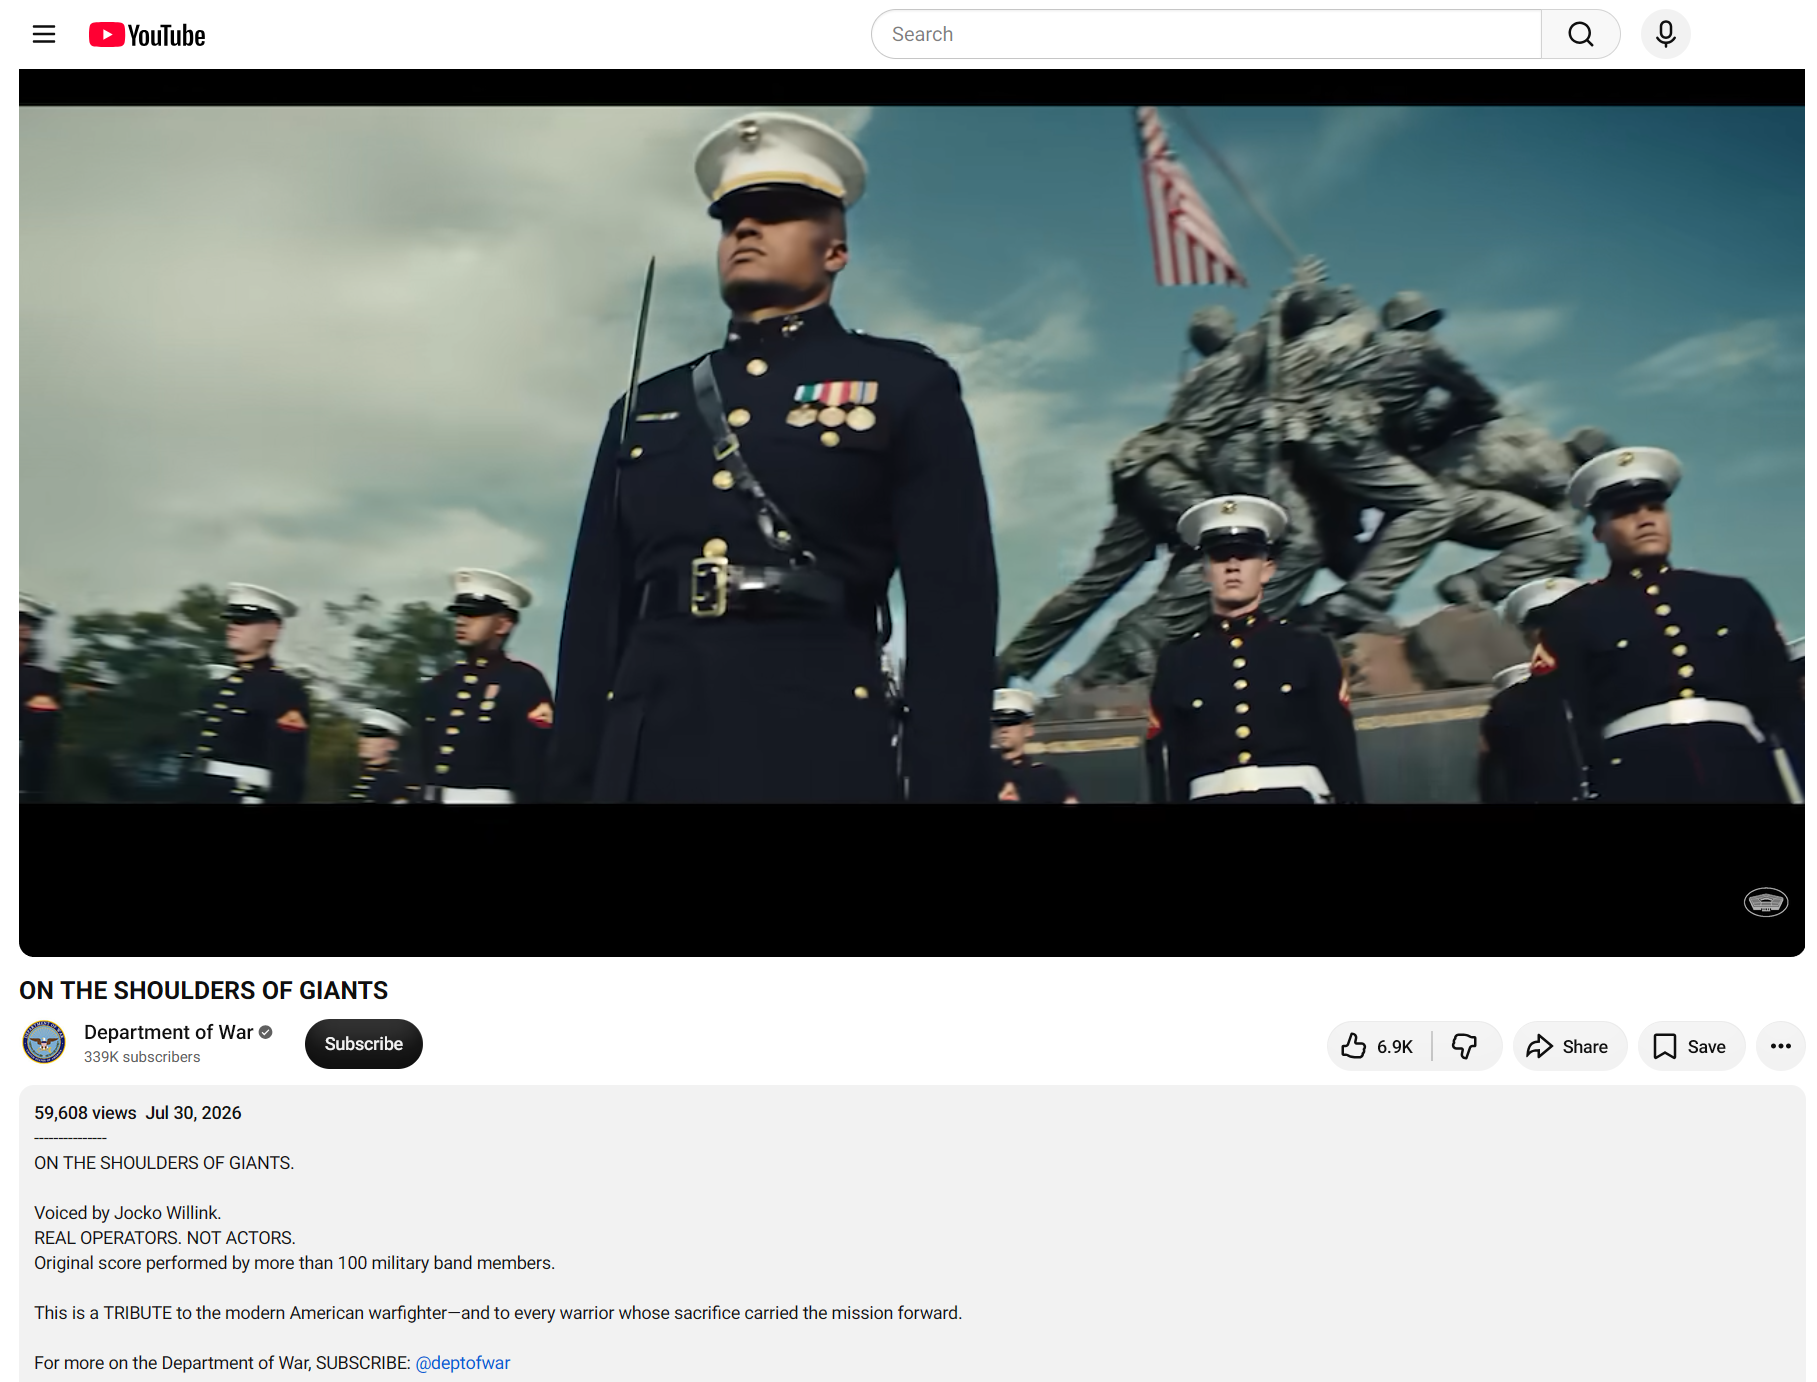The image size is (1817, 1382).
Task: Click the video player frame
Action: click(911, 513)
